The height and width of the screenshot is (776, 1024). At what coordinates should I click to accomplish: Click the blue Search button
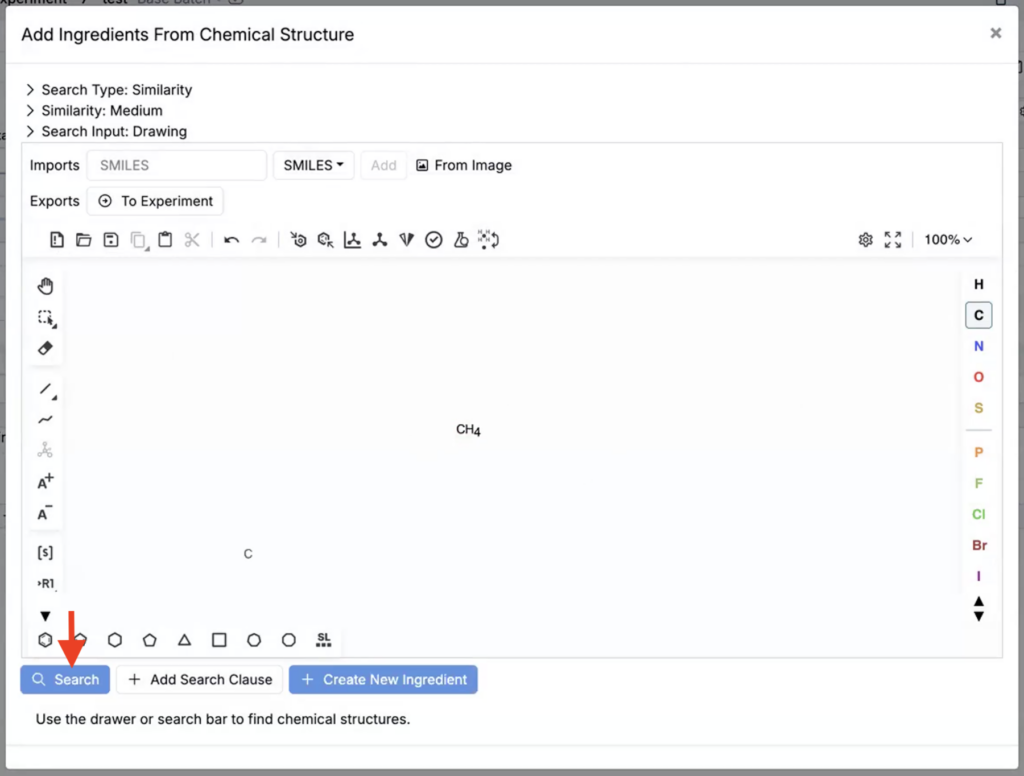[x=66, y=680]
